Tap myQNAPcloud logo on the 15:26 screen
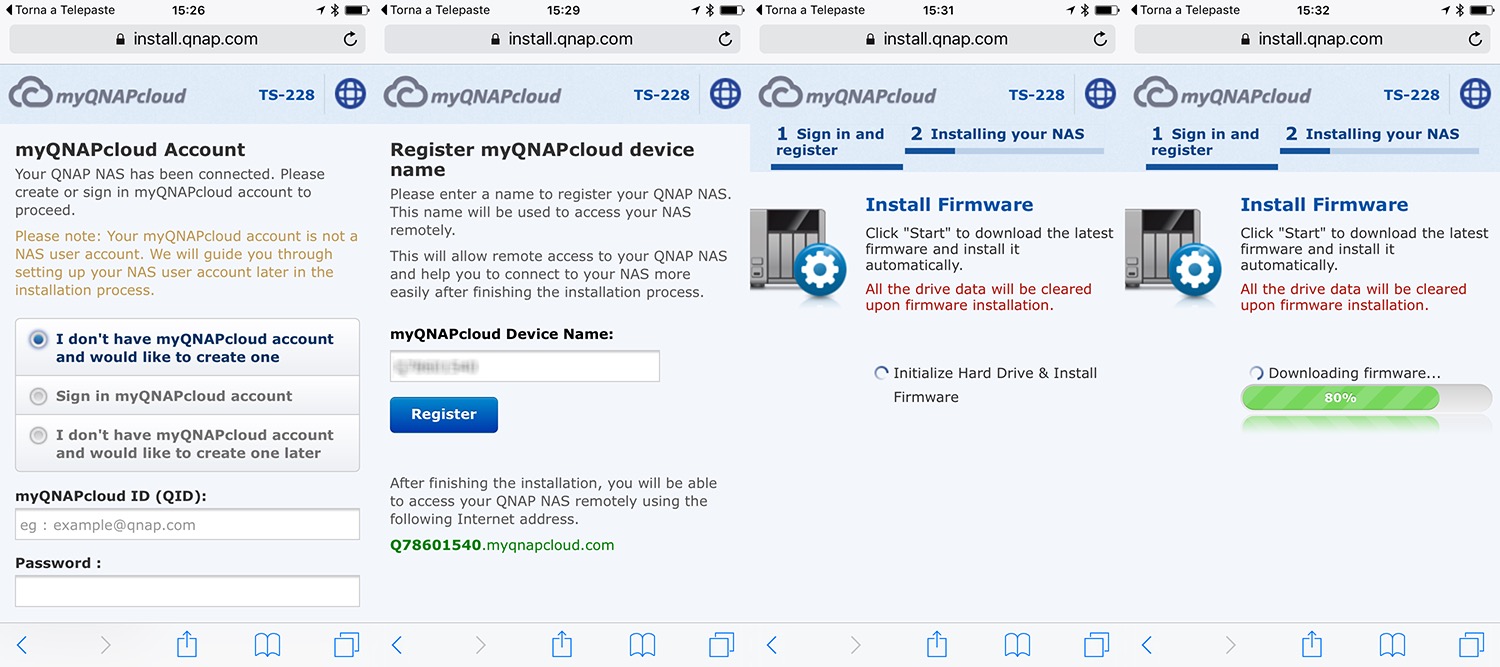Viewport: 1500px width, 667px height. (97, 94)
